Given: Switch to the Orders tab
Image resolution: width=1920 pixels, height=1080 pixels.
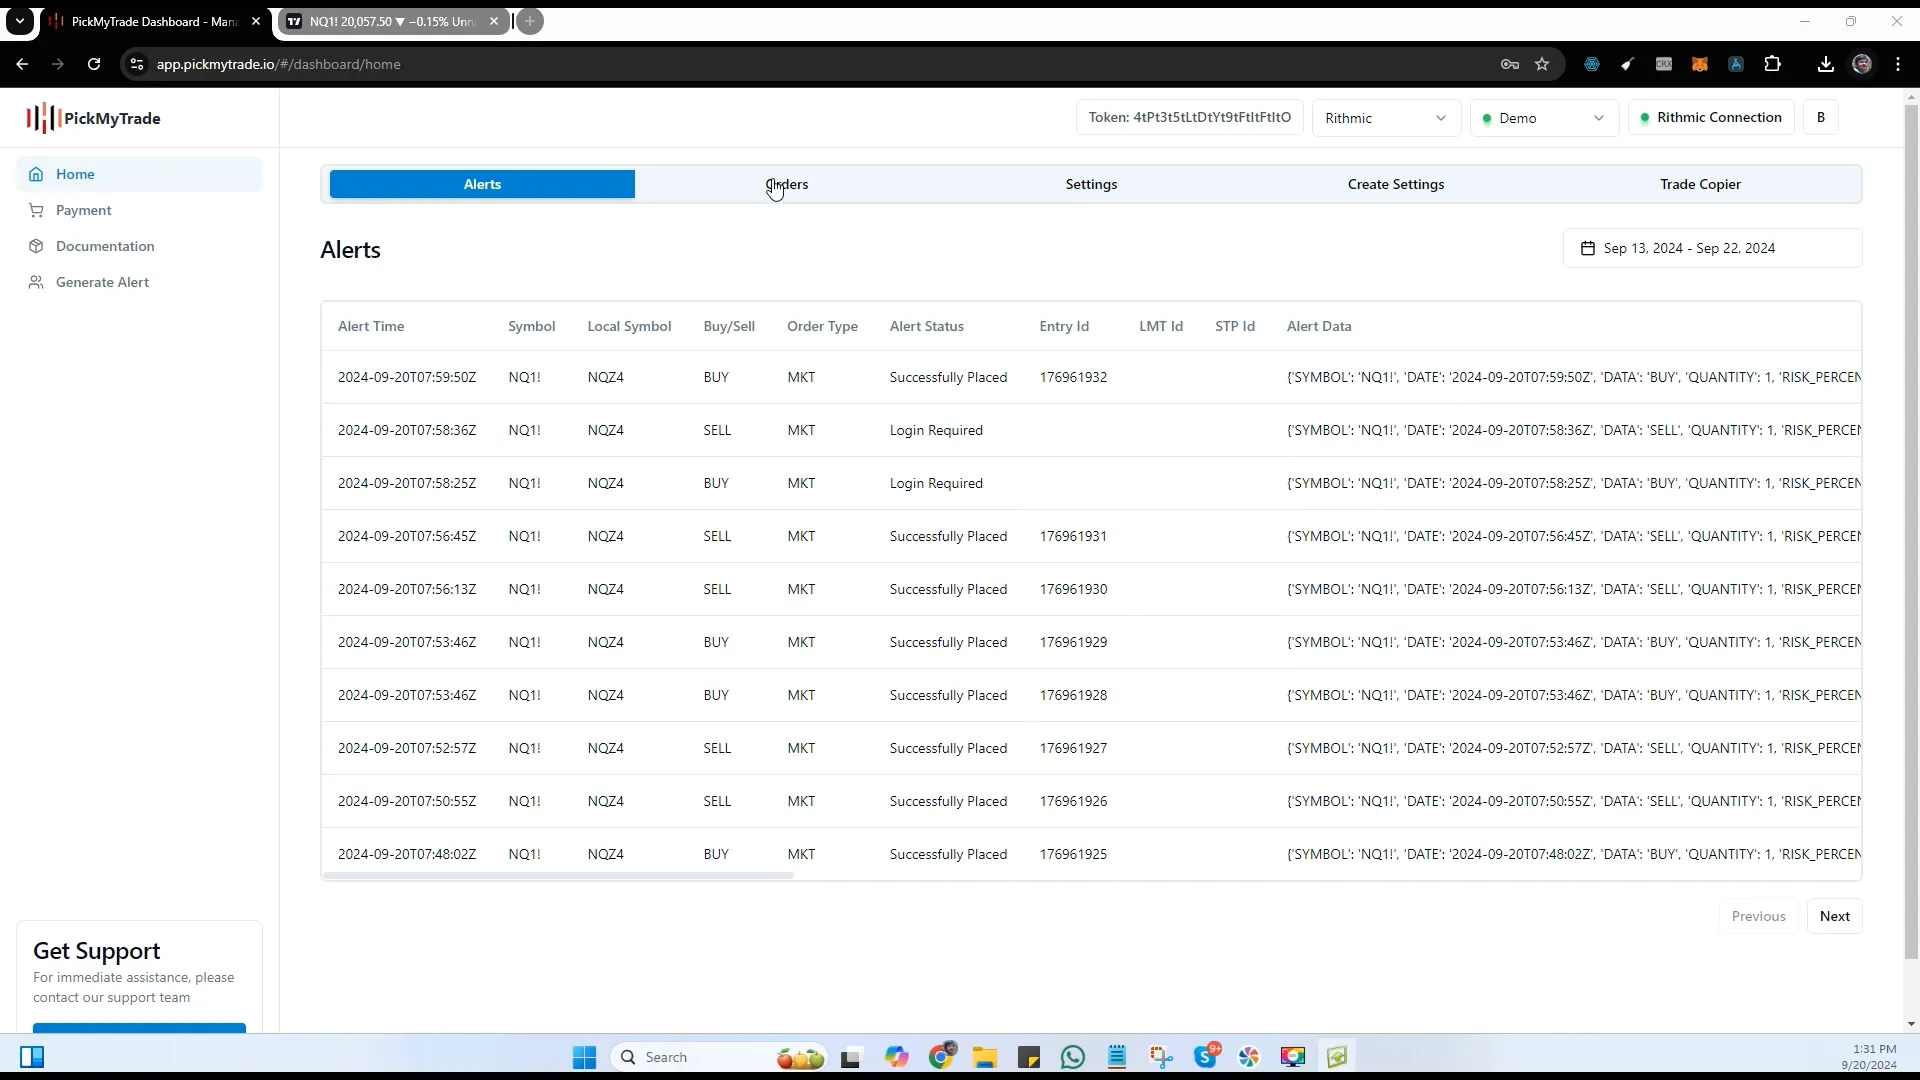Looking at the screenshot, I should click(787, 183).
